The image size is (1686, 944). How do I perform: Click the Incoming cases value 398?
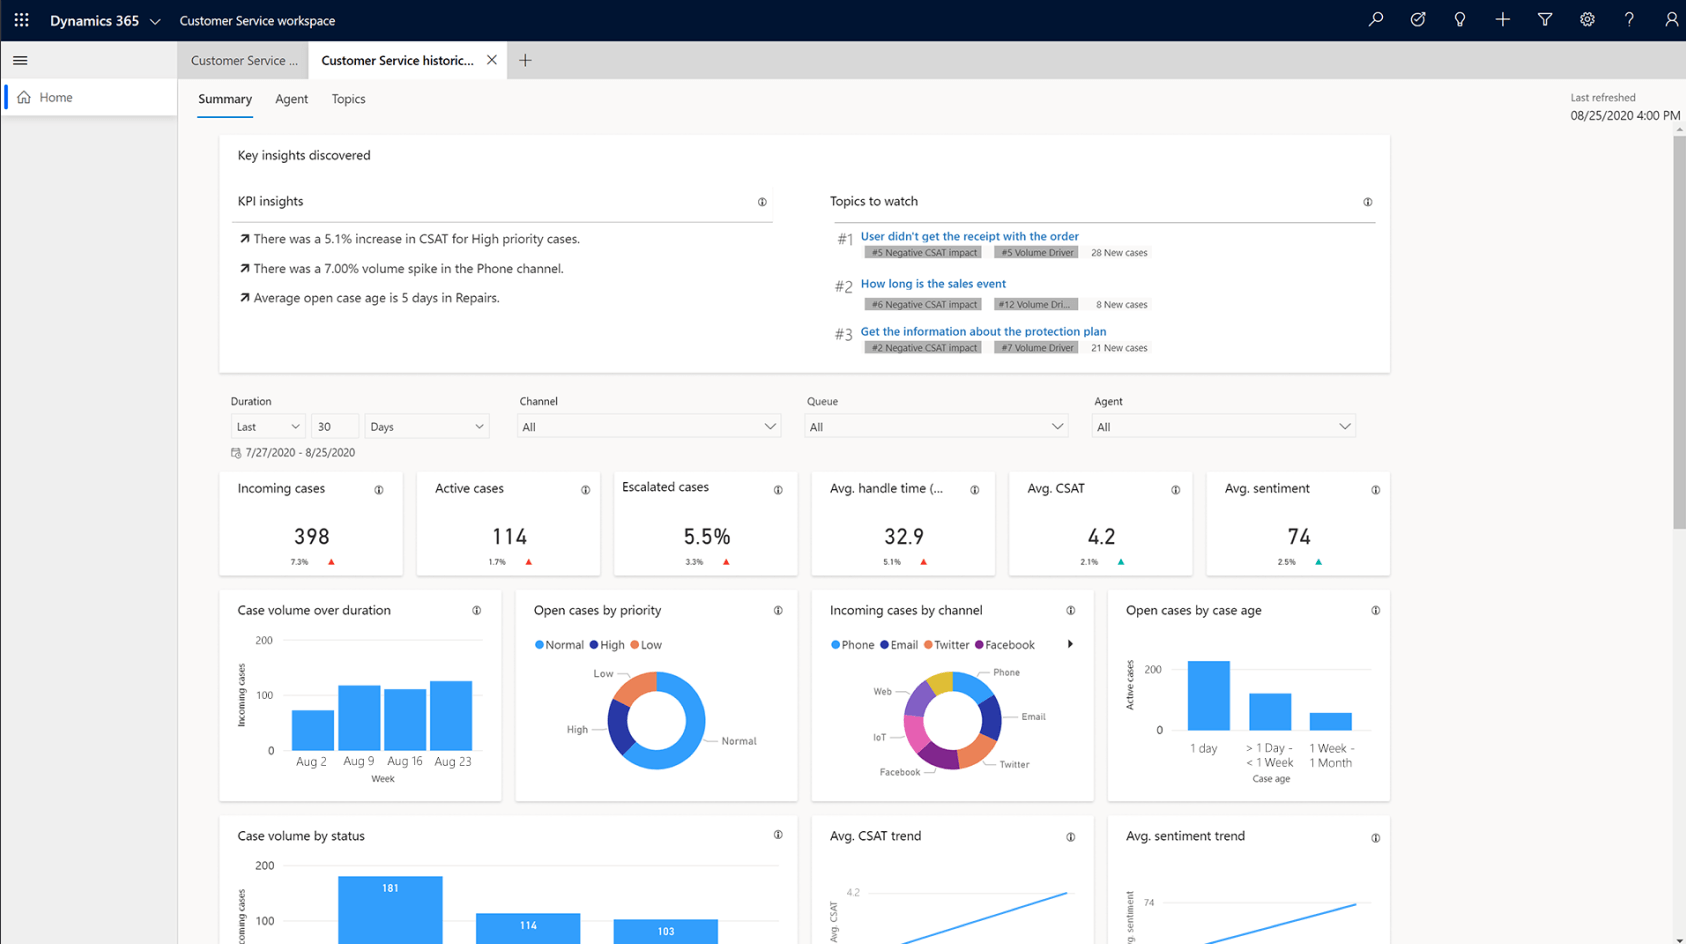click(x=312, y=537)
